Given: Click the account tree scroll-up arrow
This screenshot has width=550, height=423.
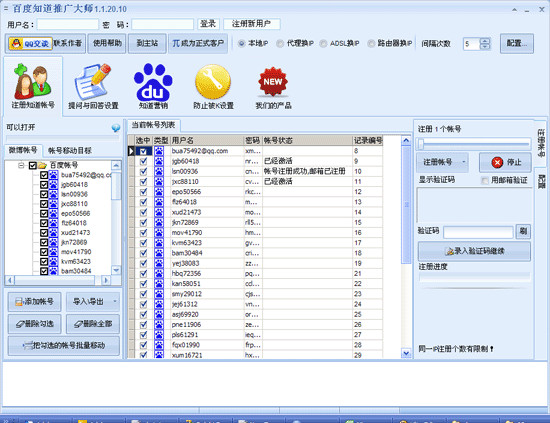Looking at the screenshot, I should point(116,165).
